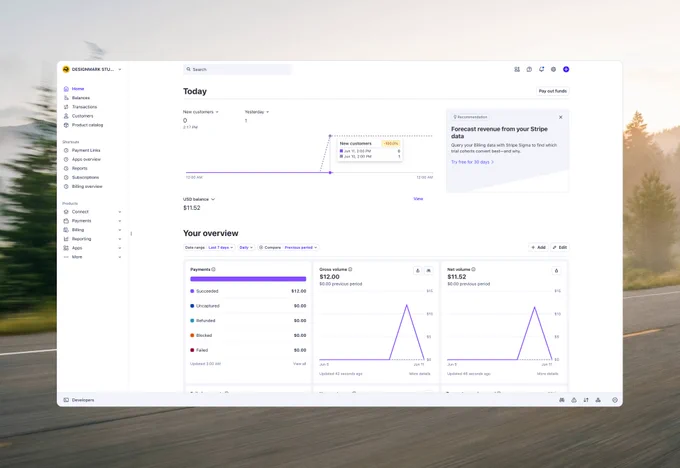Click the Succeeded purple status dot

tap(192, 291)
